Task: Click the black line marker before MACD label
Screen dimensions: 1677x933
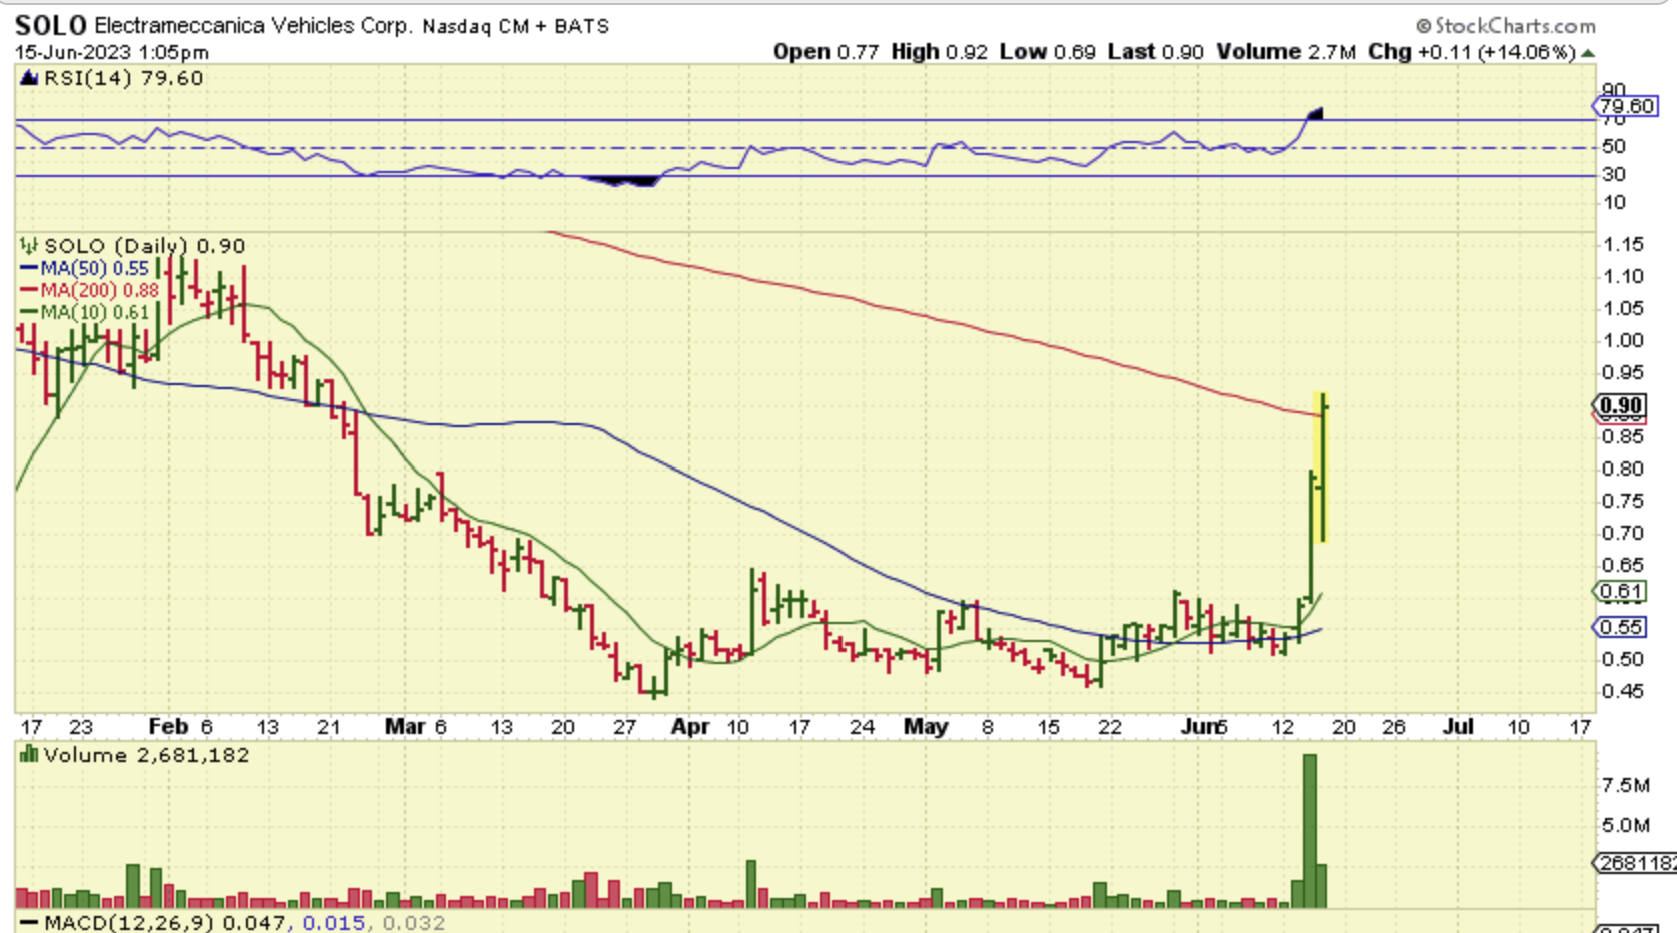Action: [29, 923]
